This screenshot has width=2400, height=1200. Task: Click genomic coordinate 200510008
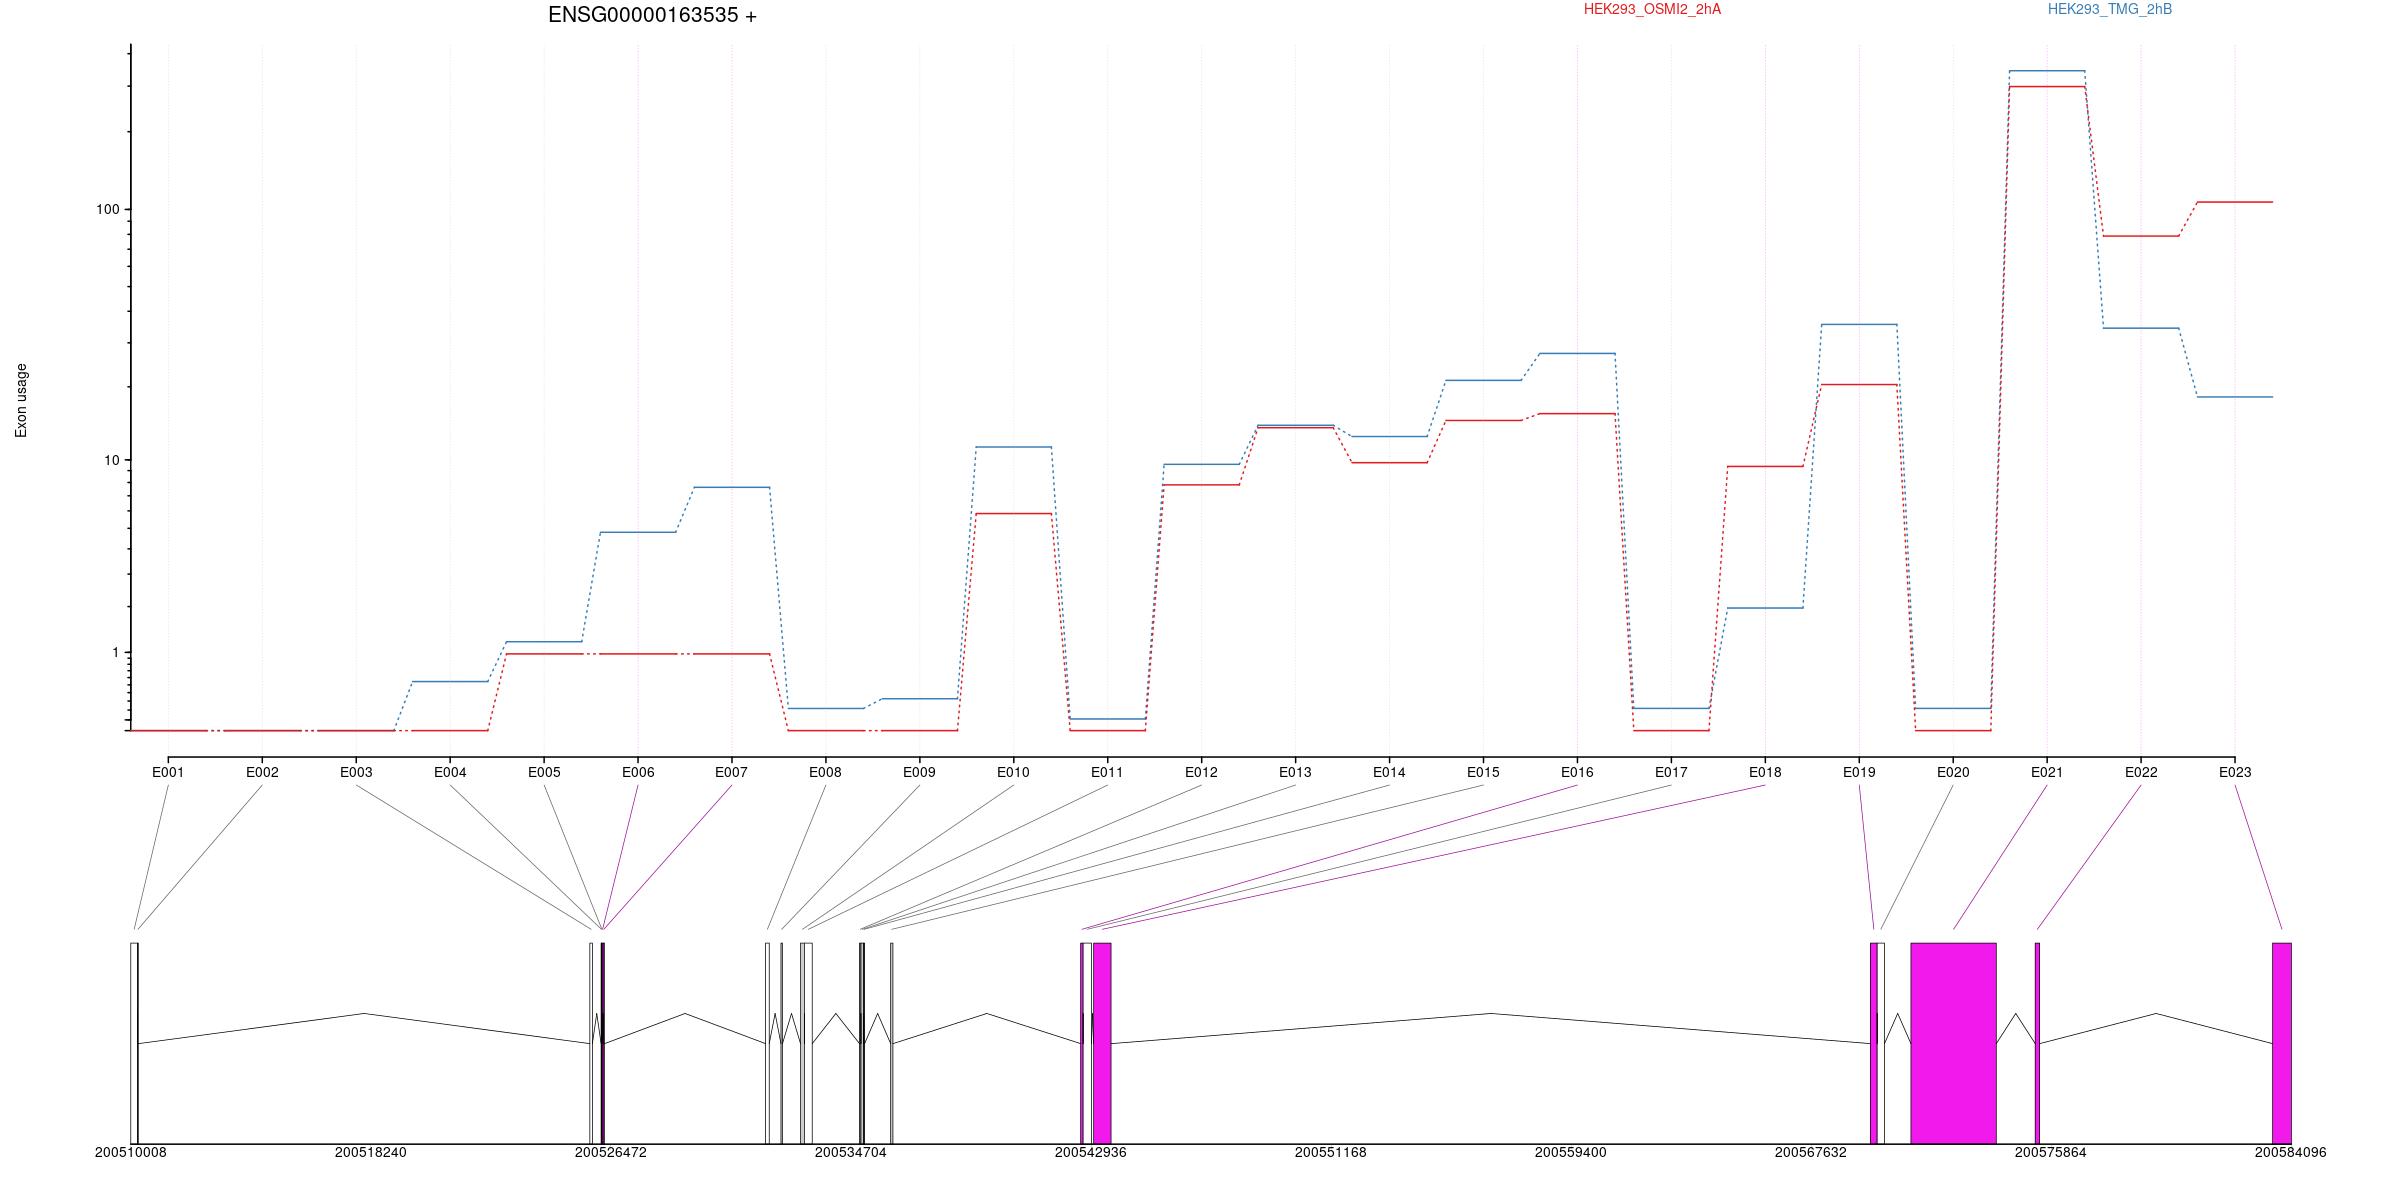131,1153
